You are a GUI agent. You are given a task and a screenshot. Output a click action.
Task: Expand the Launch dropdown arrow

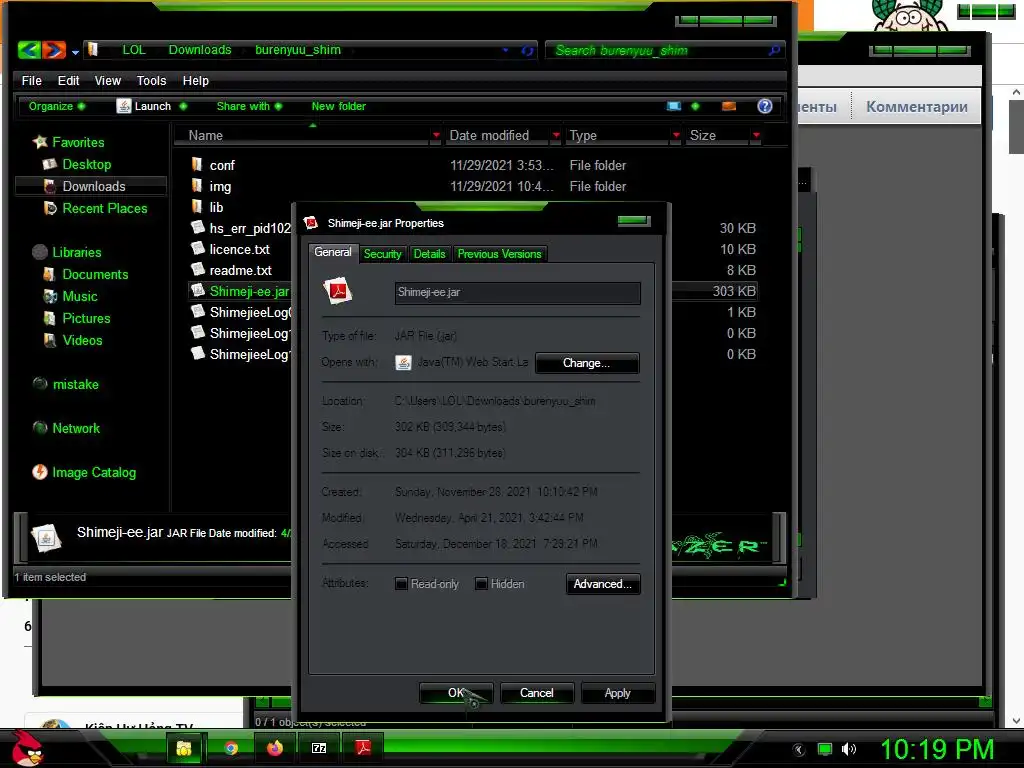pyautogui.click(x=183, y=106)
